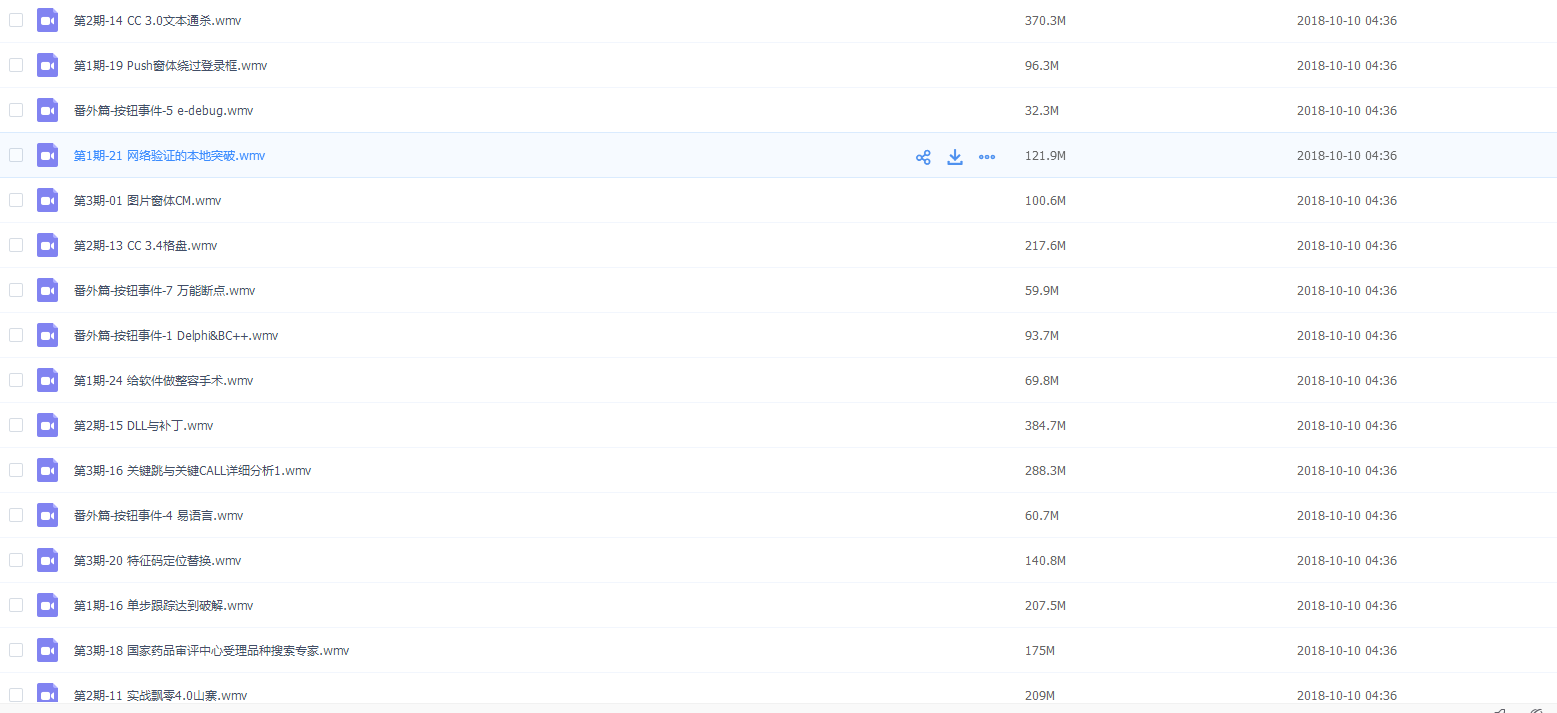Viewport: 1557px width, 713px height.
Task: Open 第3期-16 关键跳与关键CALL详细分析1.wmv
Action: (192, 471)
